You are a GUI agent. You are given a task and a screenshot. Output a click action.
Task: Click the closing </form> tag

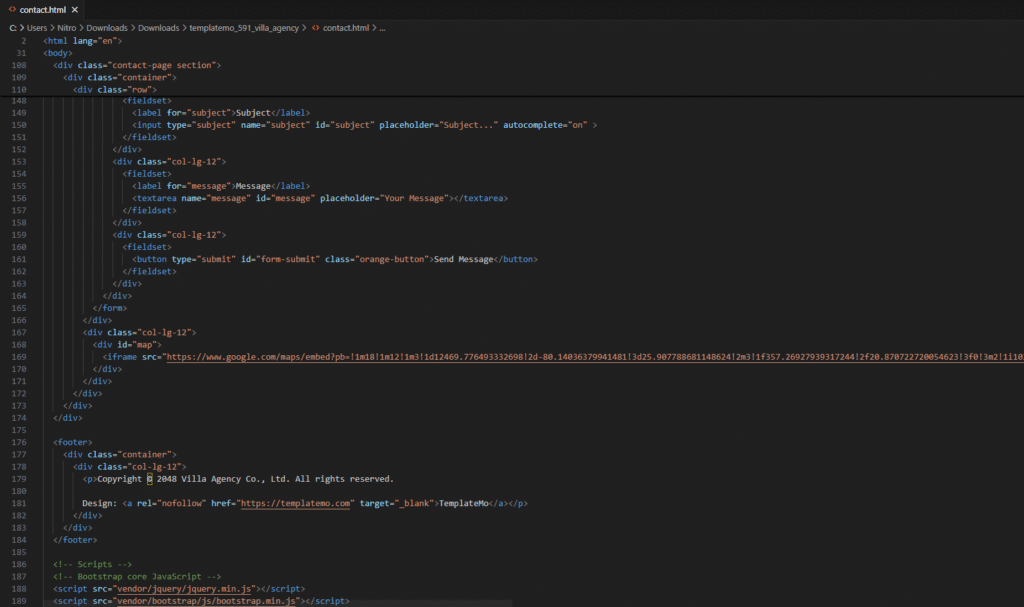pyautogui.click(x=110, y=308)
